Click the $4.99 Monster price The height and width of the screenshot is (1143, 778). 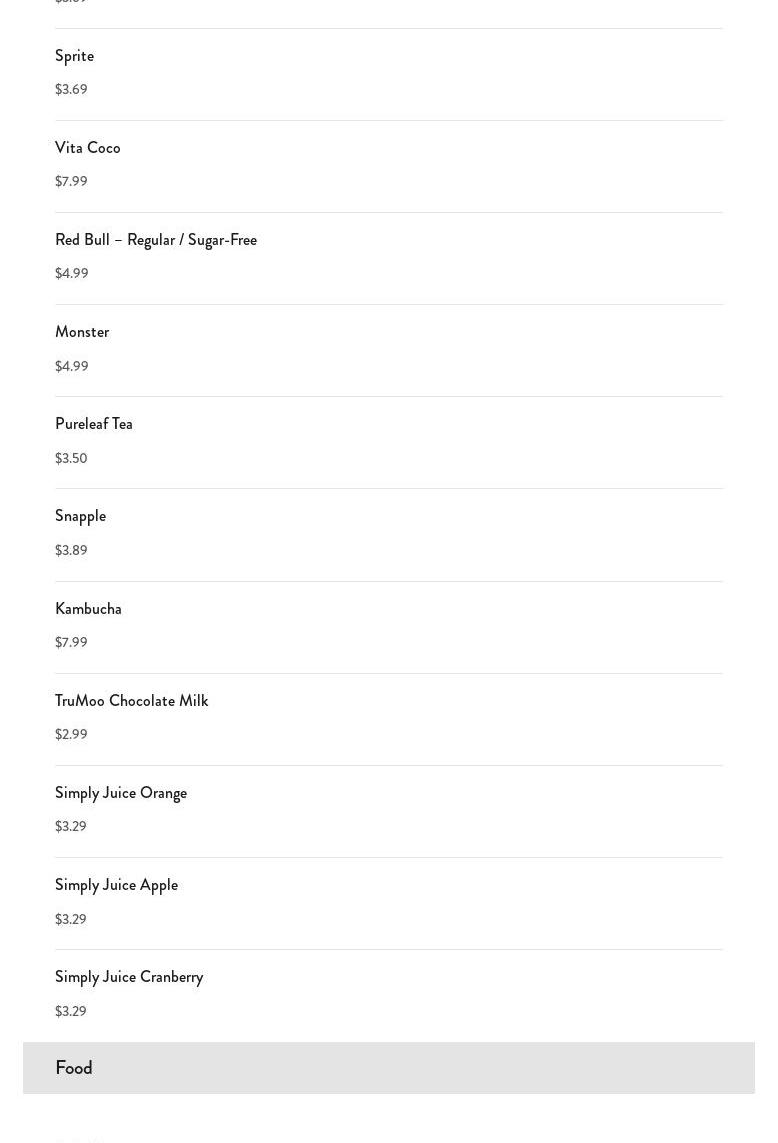[71, 366]
